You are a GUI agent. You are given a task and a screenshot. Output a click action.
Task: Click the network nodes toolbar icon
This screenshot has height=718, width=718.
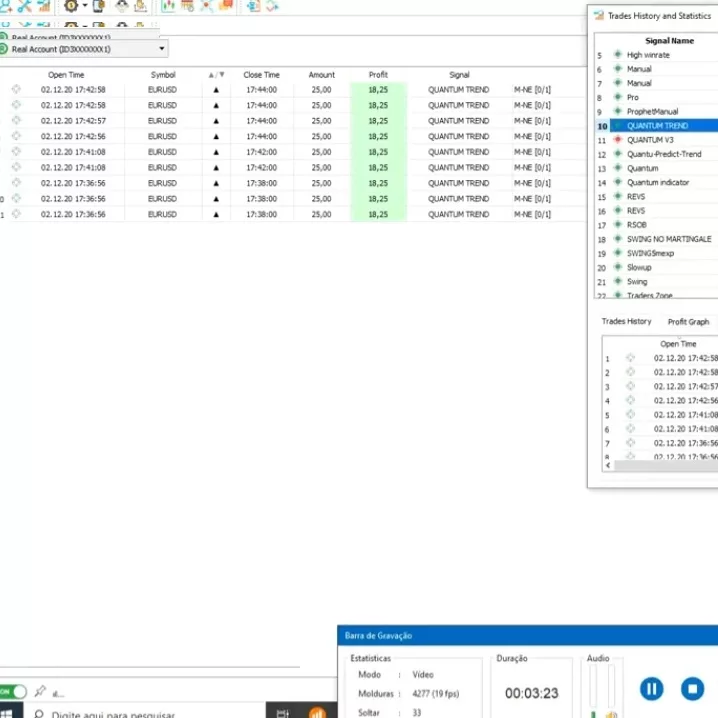coord(207,5)
